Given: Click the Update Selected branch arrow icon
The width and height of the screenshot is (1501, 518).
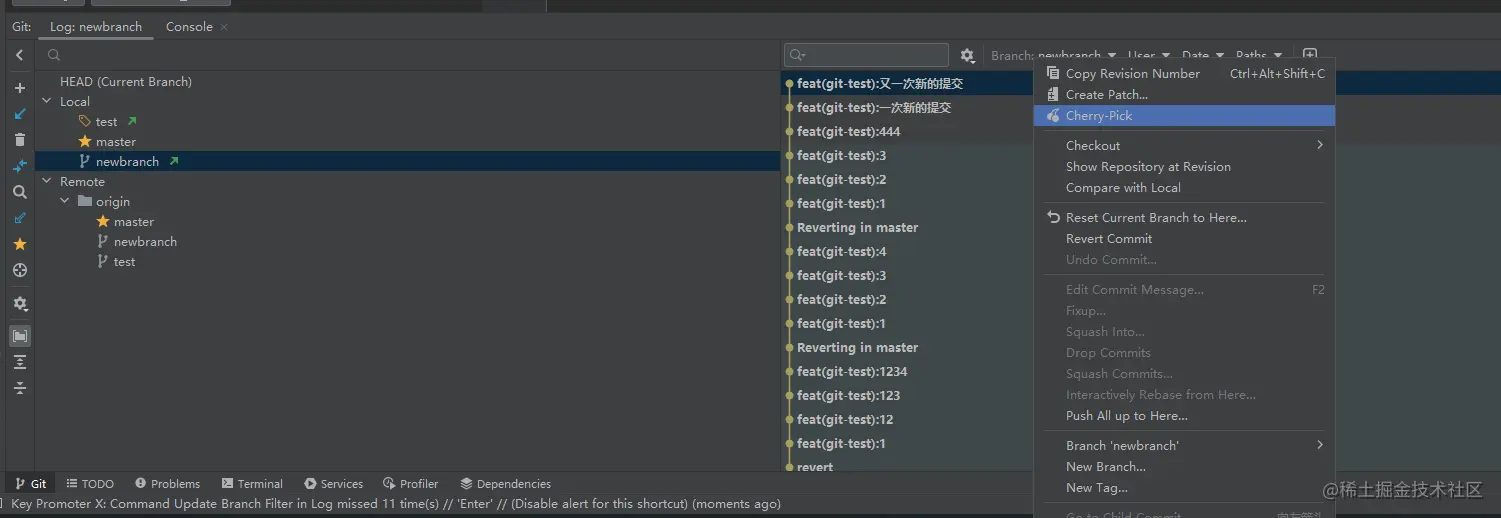Looking at the screenshot, I should tap(20, 114).
